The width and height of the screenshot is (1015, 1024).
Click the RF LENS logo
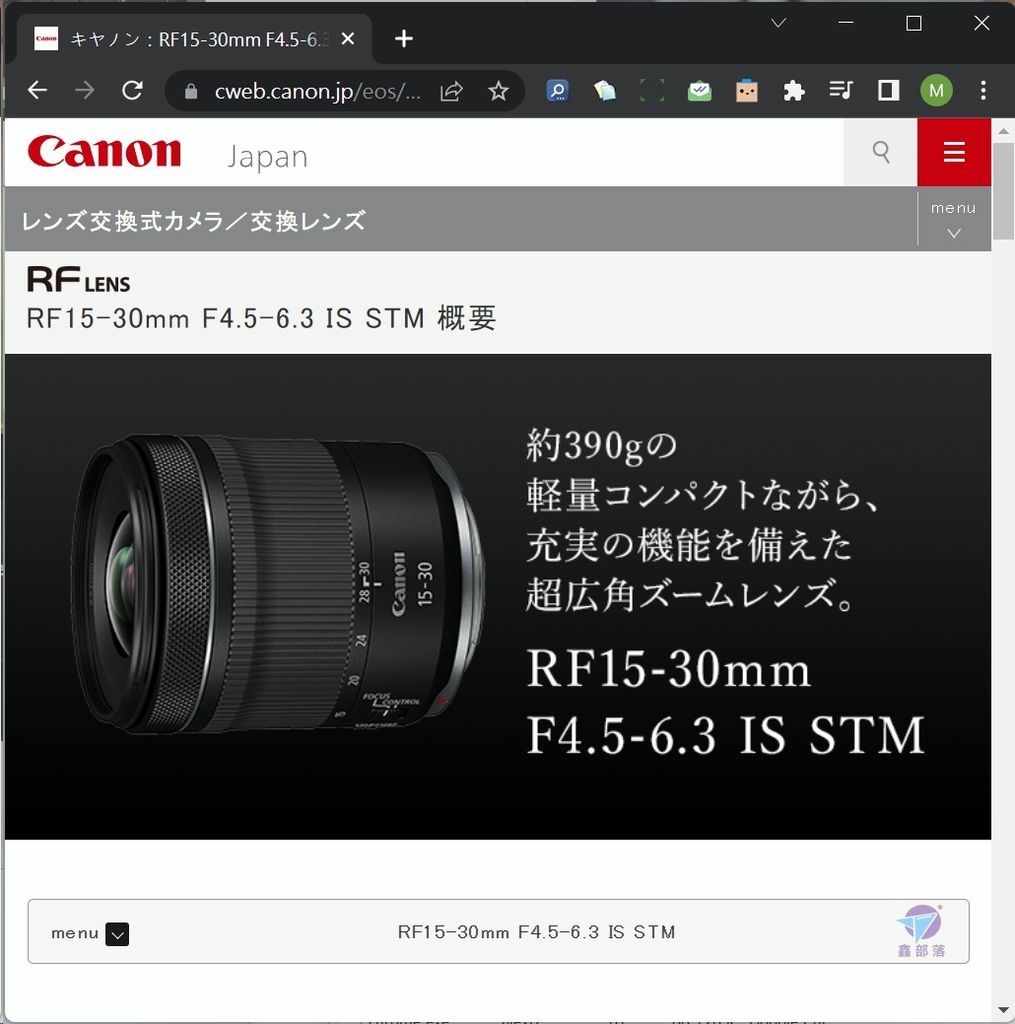pyautogui.click(x=78, y=279)
